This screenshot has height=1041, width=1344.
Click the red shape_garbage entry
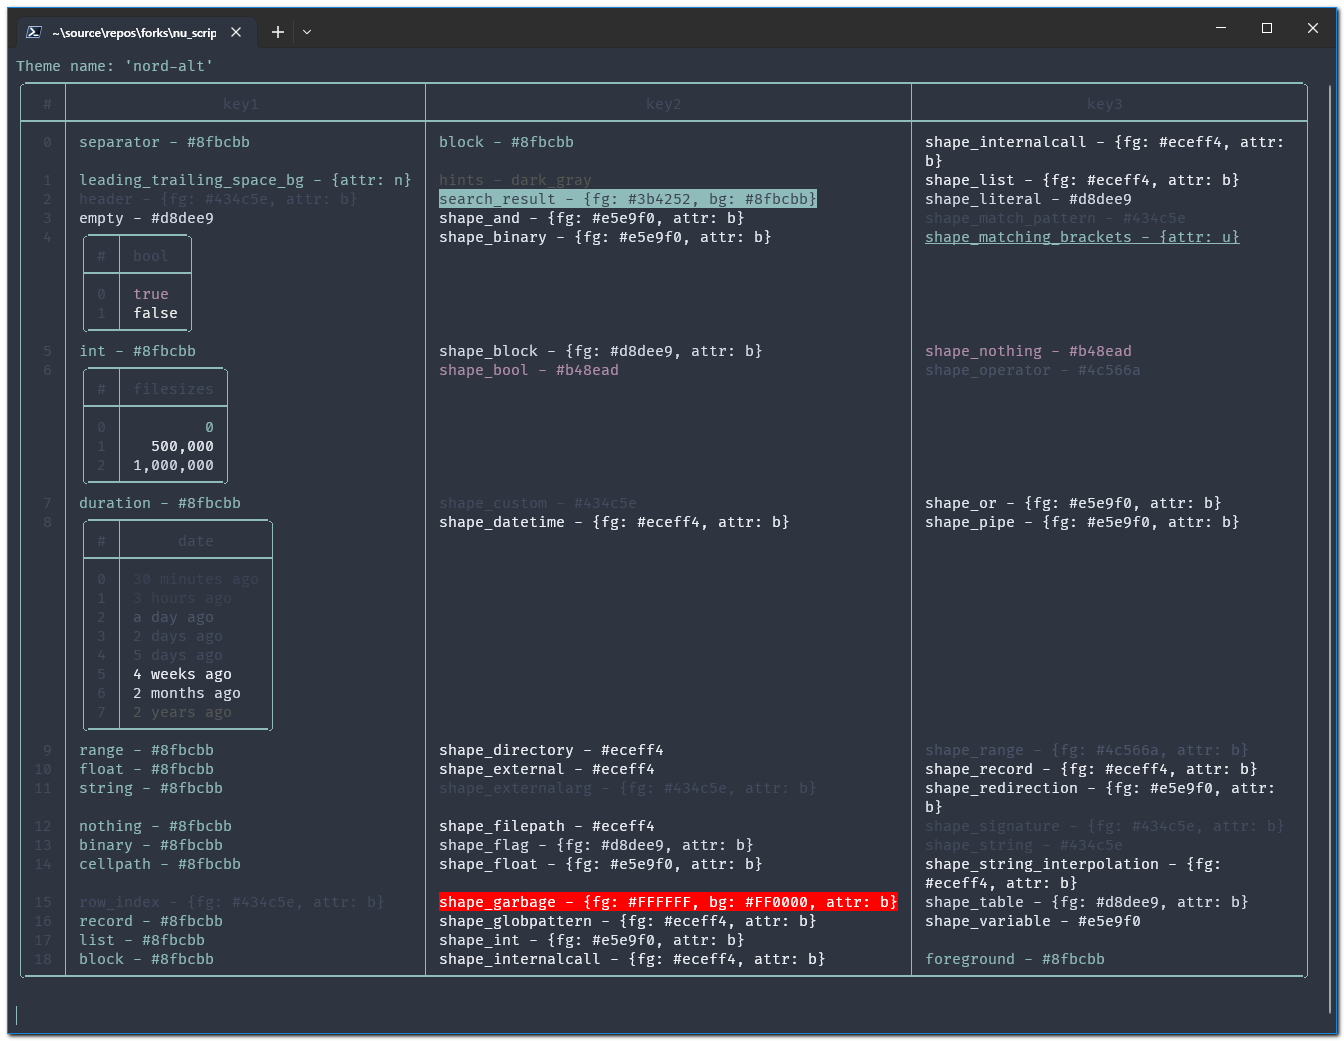click(x=668, y=902)
